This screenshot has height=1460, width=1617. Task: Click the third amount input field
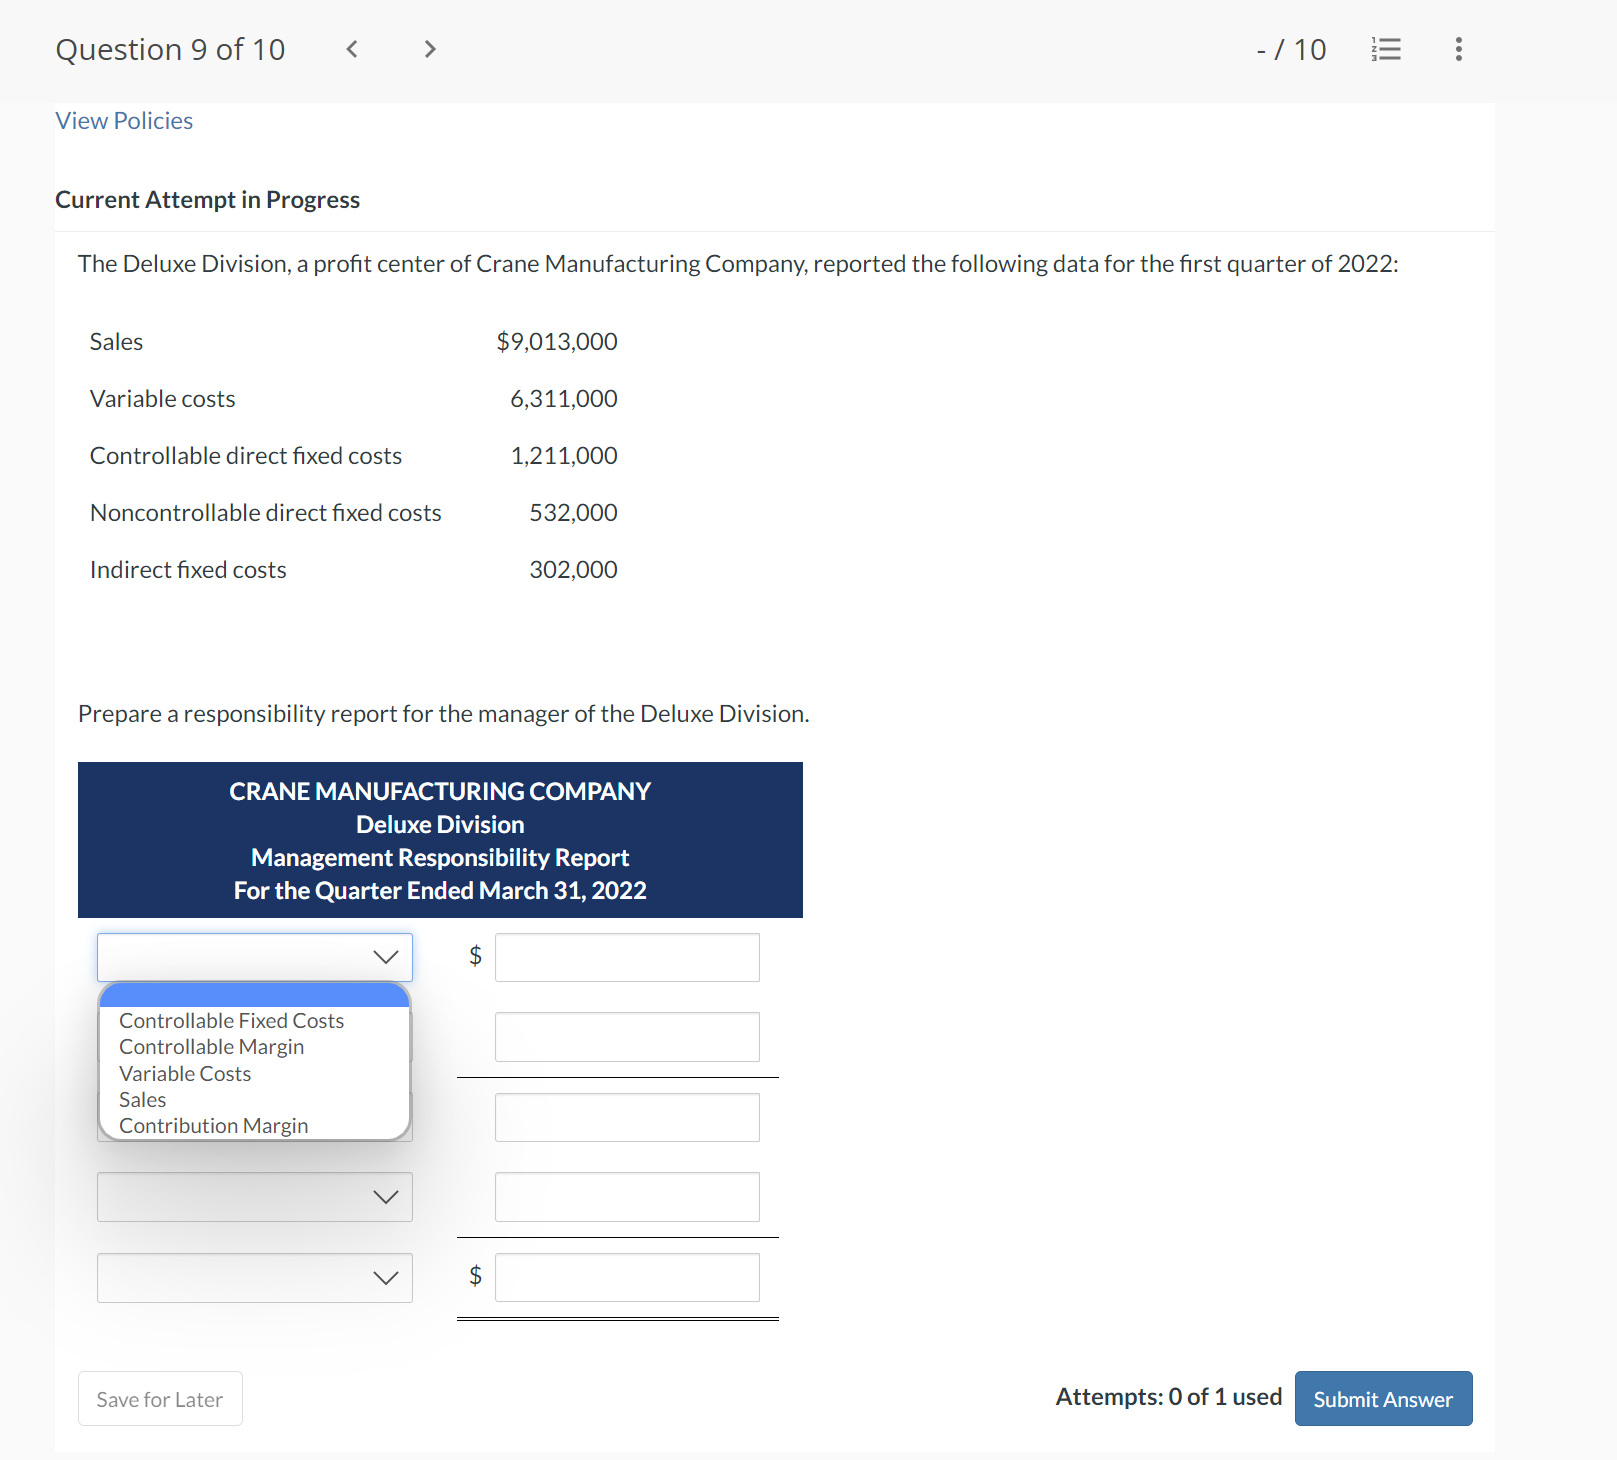point(627,1117)
